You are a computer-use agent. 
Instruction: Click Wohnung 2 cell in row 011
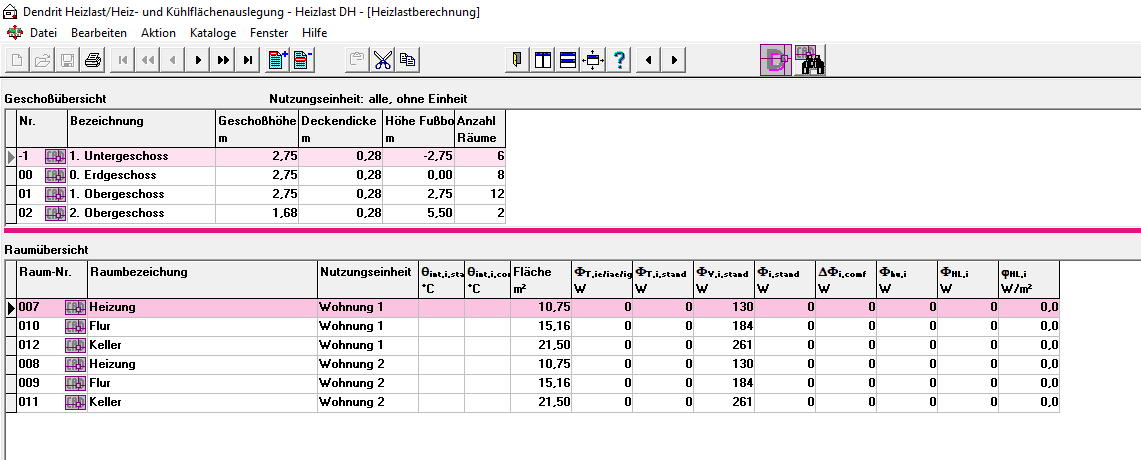pyautogui.click(x=368, y=402)
